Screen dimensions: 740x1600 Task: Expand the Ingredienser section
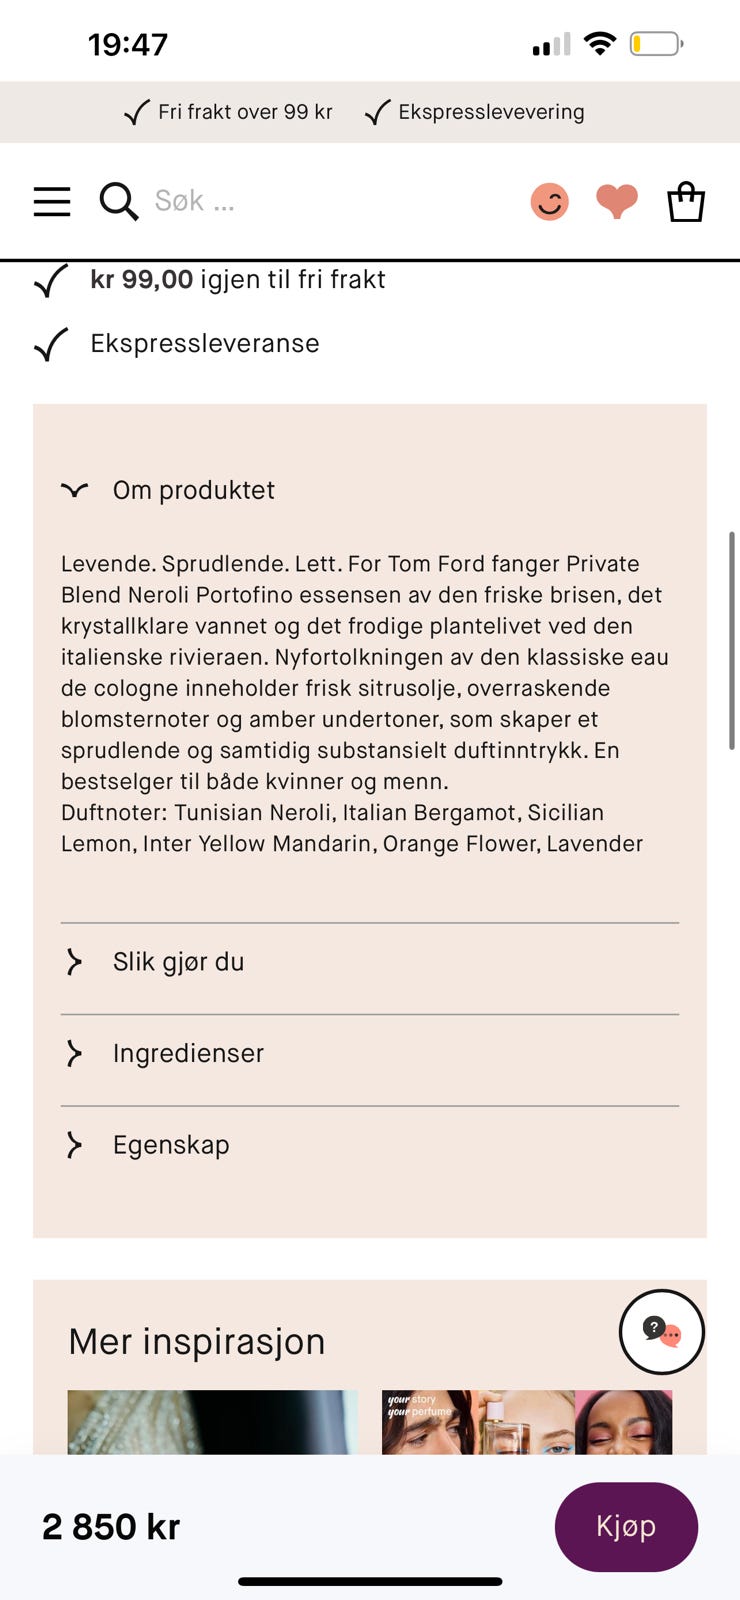coord(370,1053)
